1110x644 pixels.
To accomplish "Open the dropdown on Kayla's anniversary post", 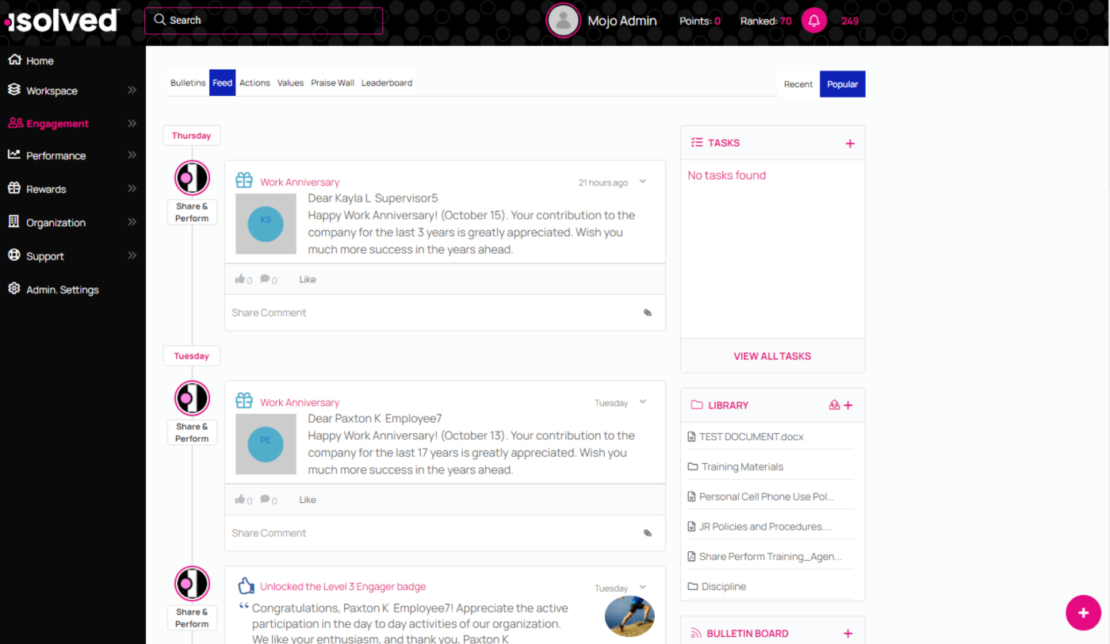I will tap(641, 182).
